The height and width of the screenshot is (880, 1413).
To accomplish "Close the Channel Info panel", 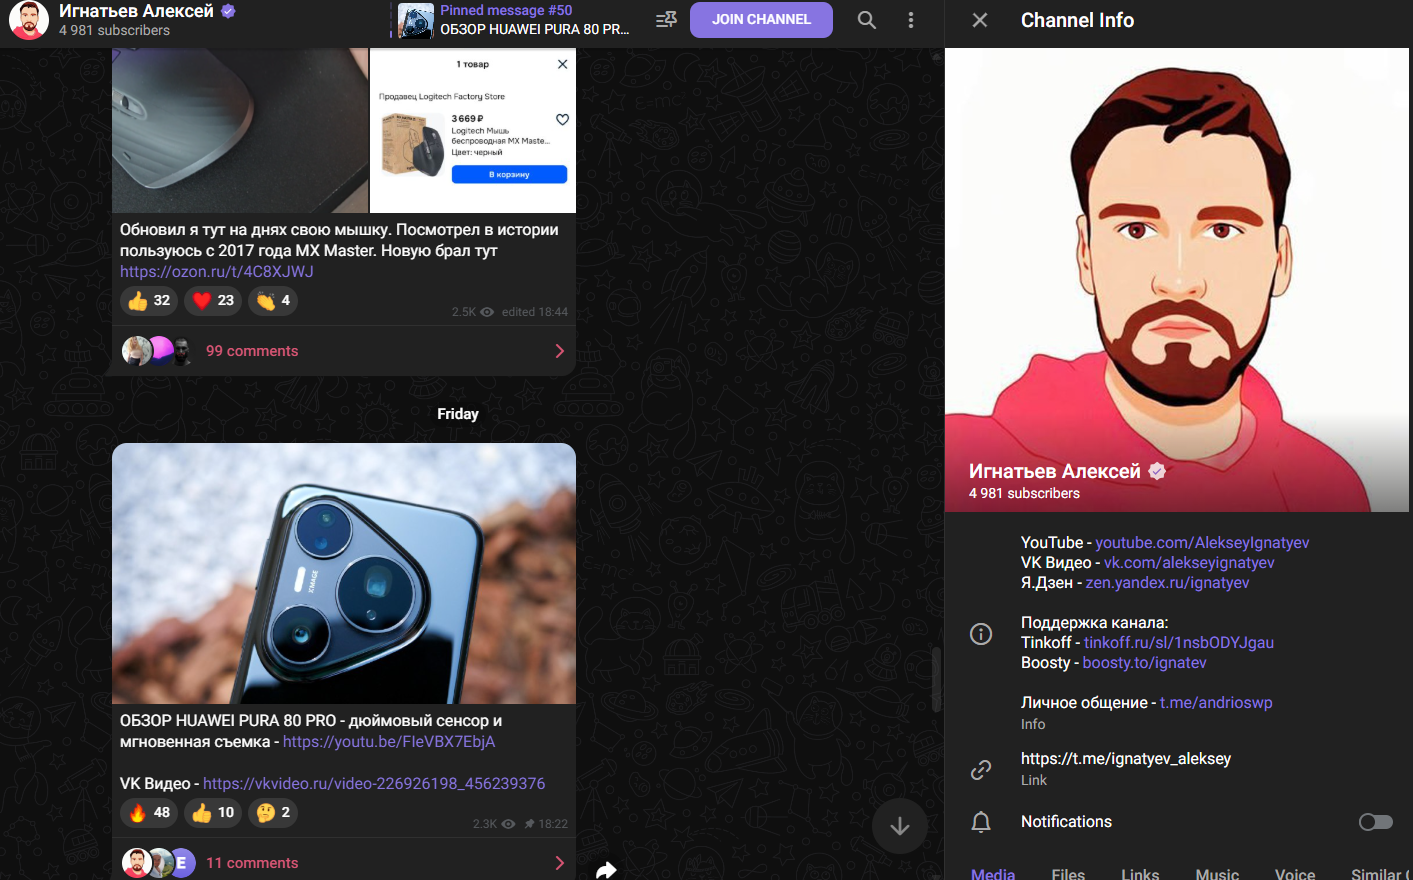I will (x=980, y=20).
